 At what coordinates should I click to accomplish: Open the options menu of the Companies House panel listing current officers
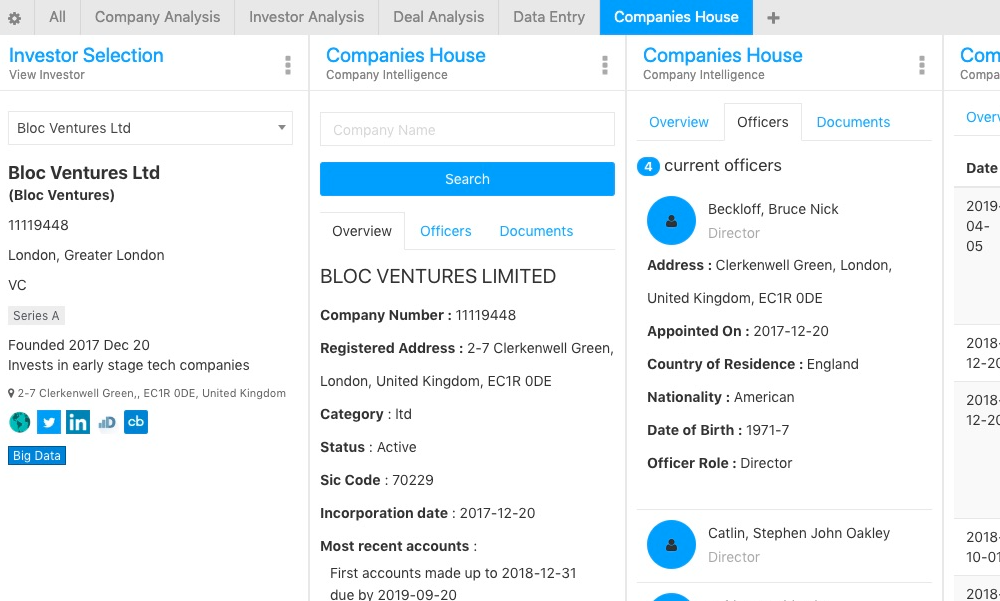pos(922,65)
